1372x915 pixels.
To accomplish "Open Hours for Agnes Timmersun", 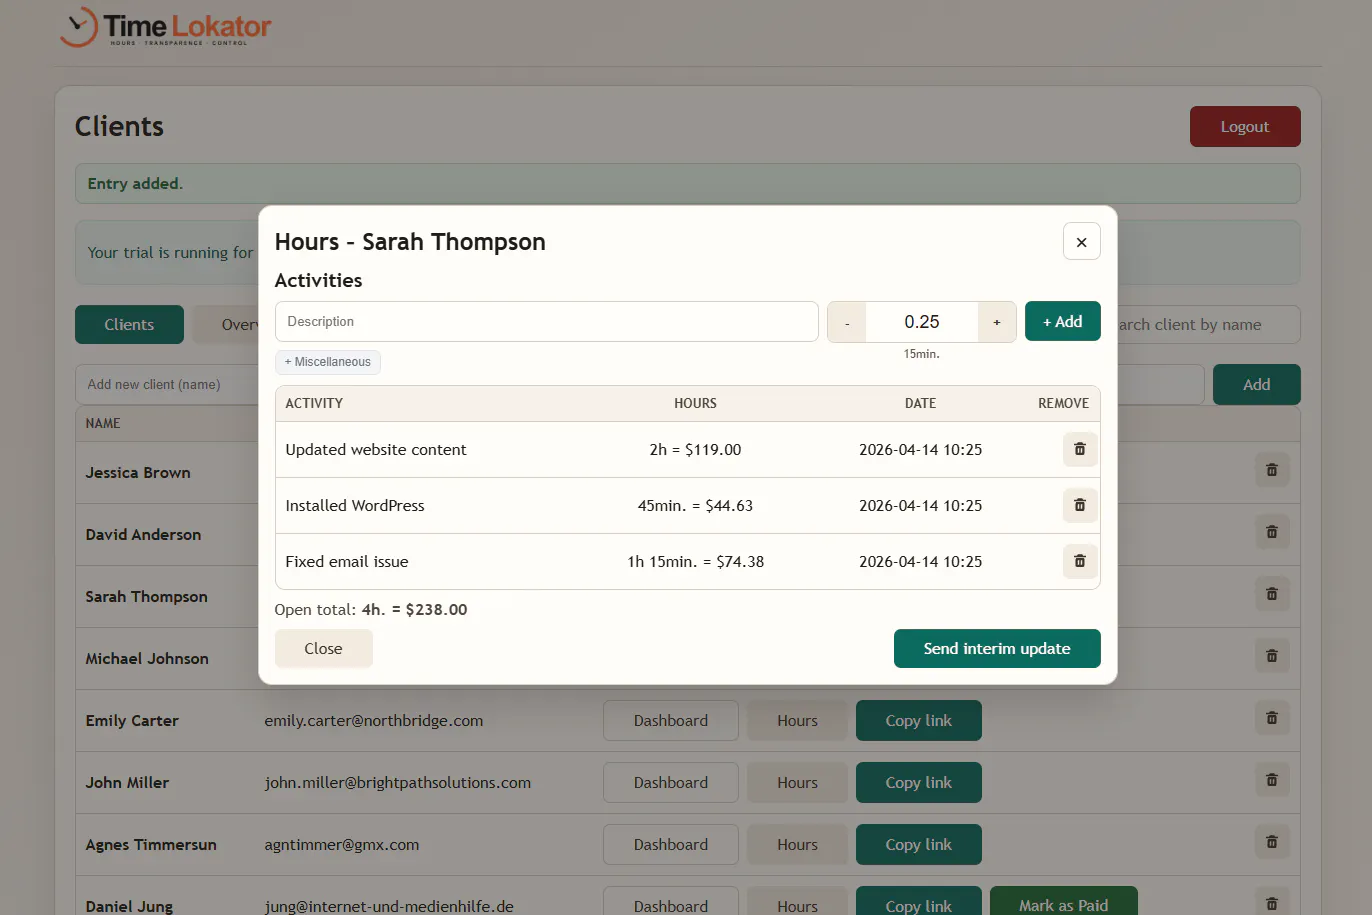I will (x=798, y=844).
